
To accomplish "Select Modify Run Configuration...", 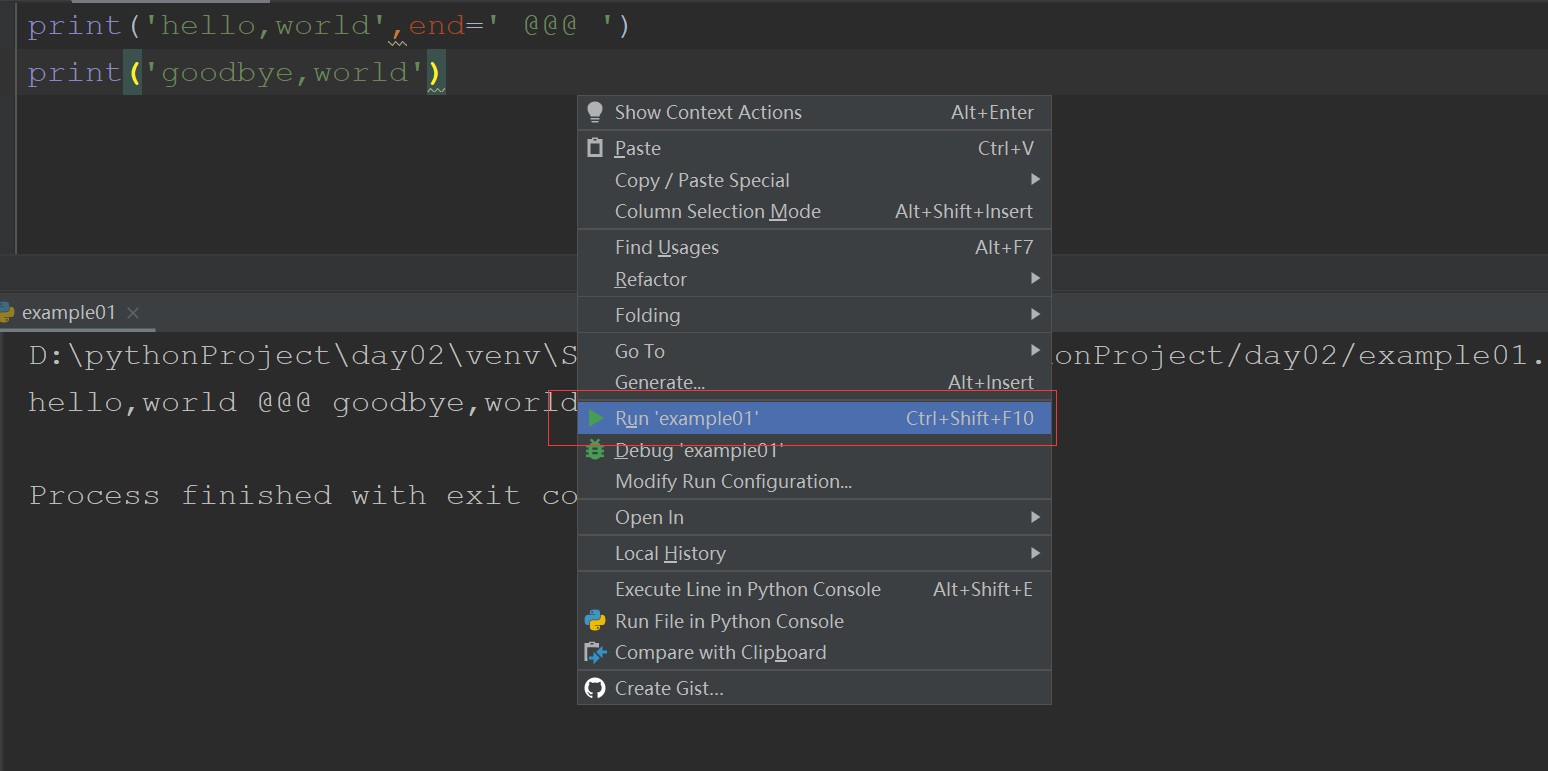I will tap(814, 482).
